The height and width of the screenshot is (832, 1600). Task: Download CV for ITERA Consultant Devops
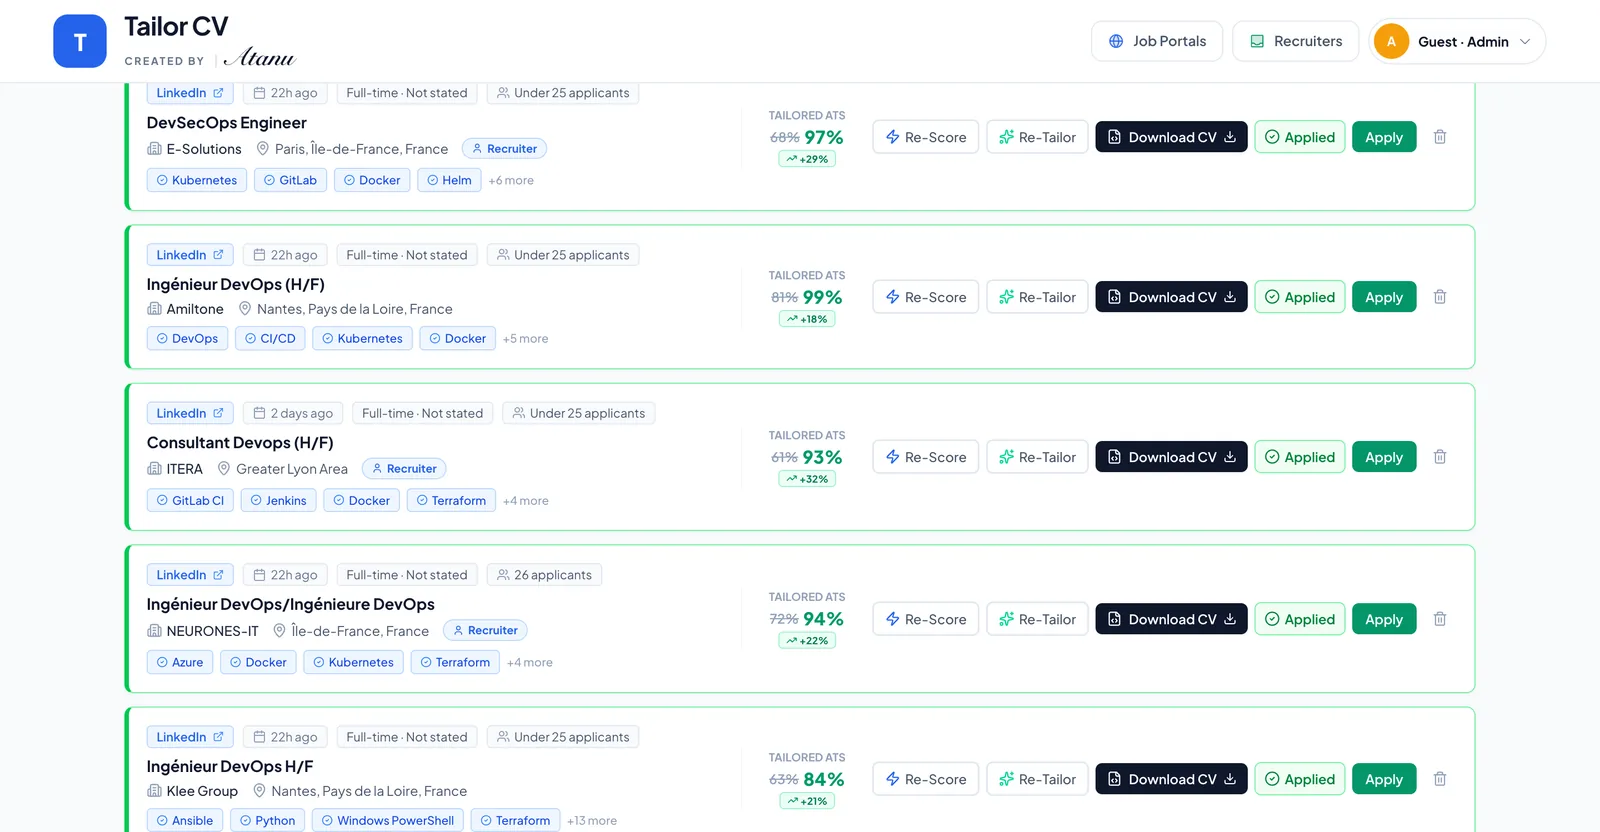point(1171,457)
